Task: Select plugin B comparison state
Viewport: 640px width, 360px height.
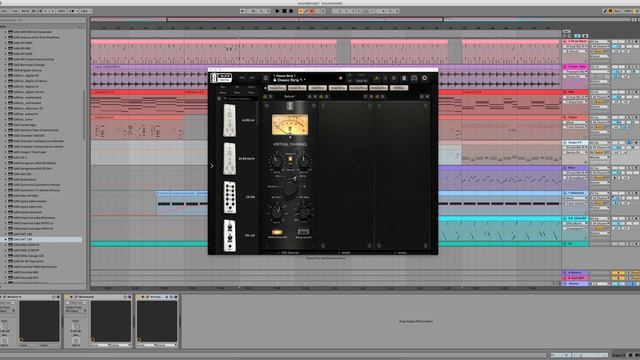Action: (x=394, y=78)
